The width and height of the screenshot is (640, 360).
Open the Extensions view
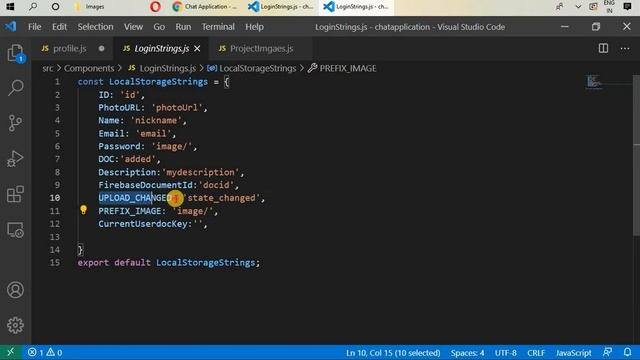click(16, 194)
